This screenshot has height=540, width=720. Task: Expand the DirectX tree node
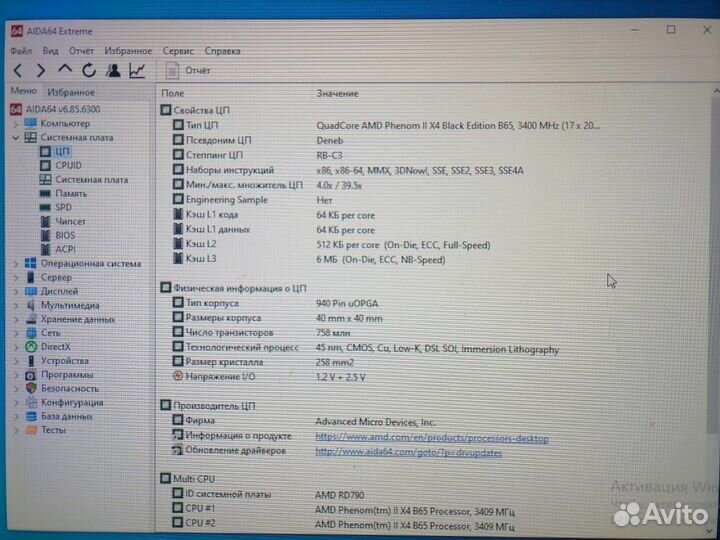(16, 347)
